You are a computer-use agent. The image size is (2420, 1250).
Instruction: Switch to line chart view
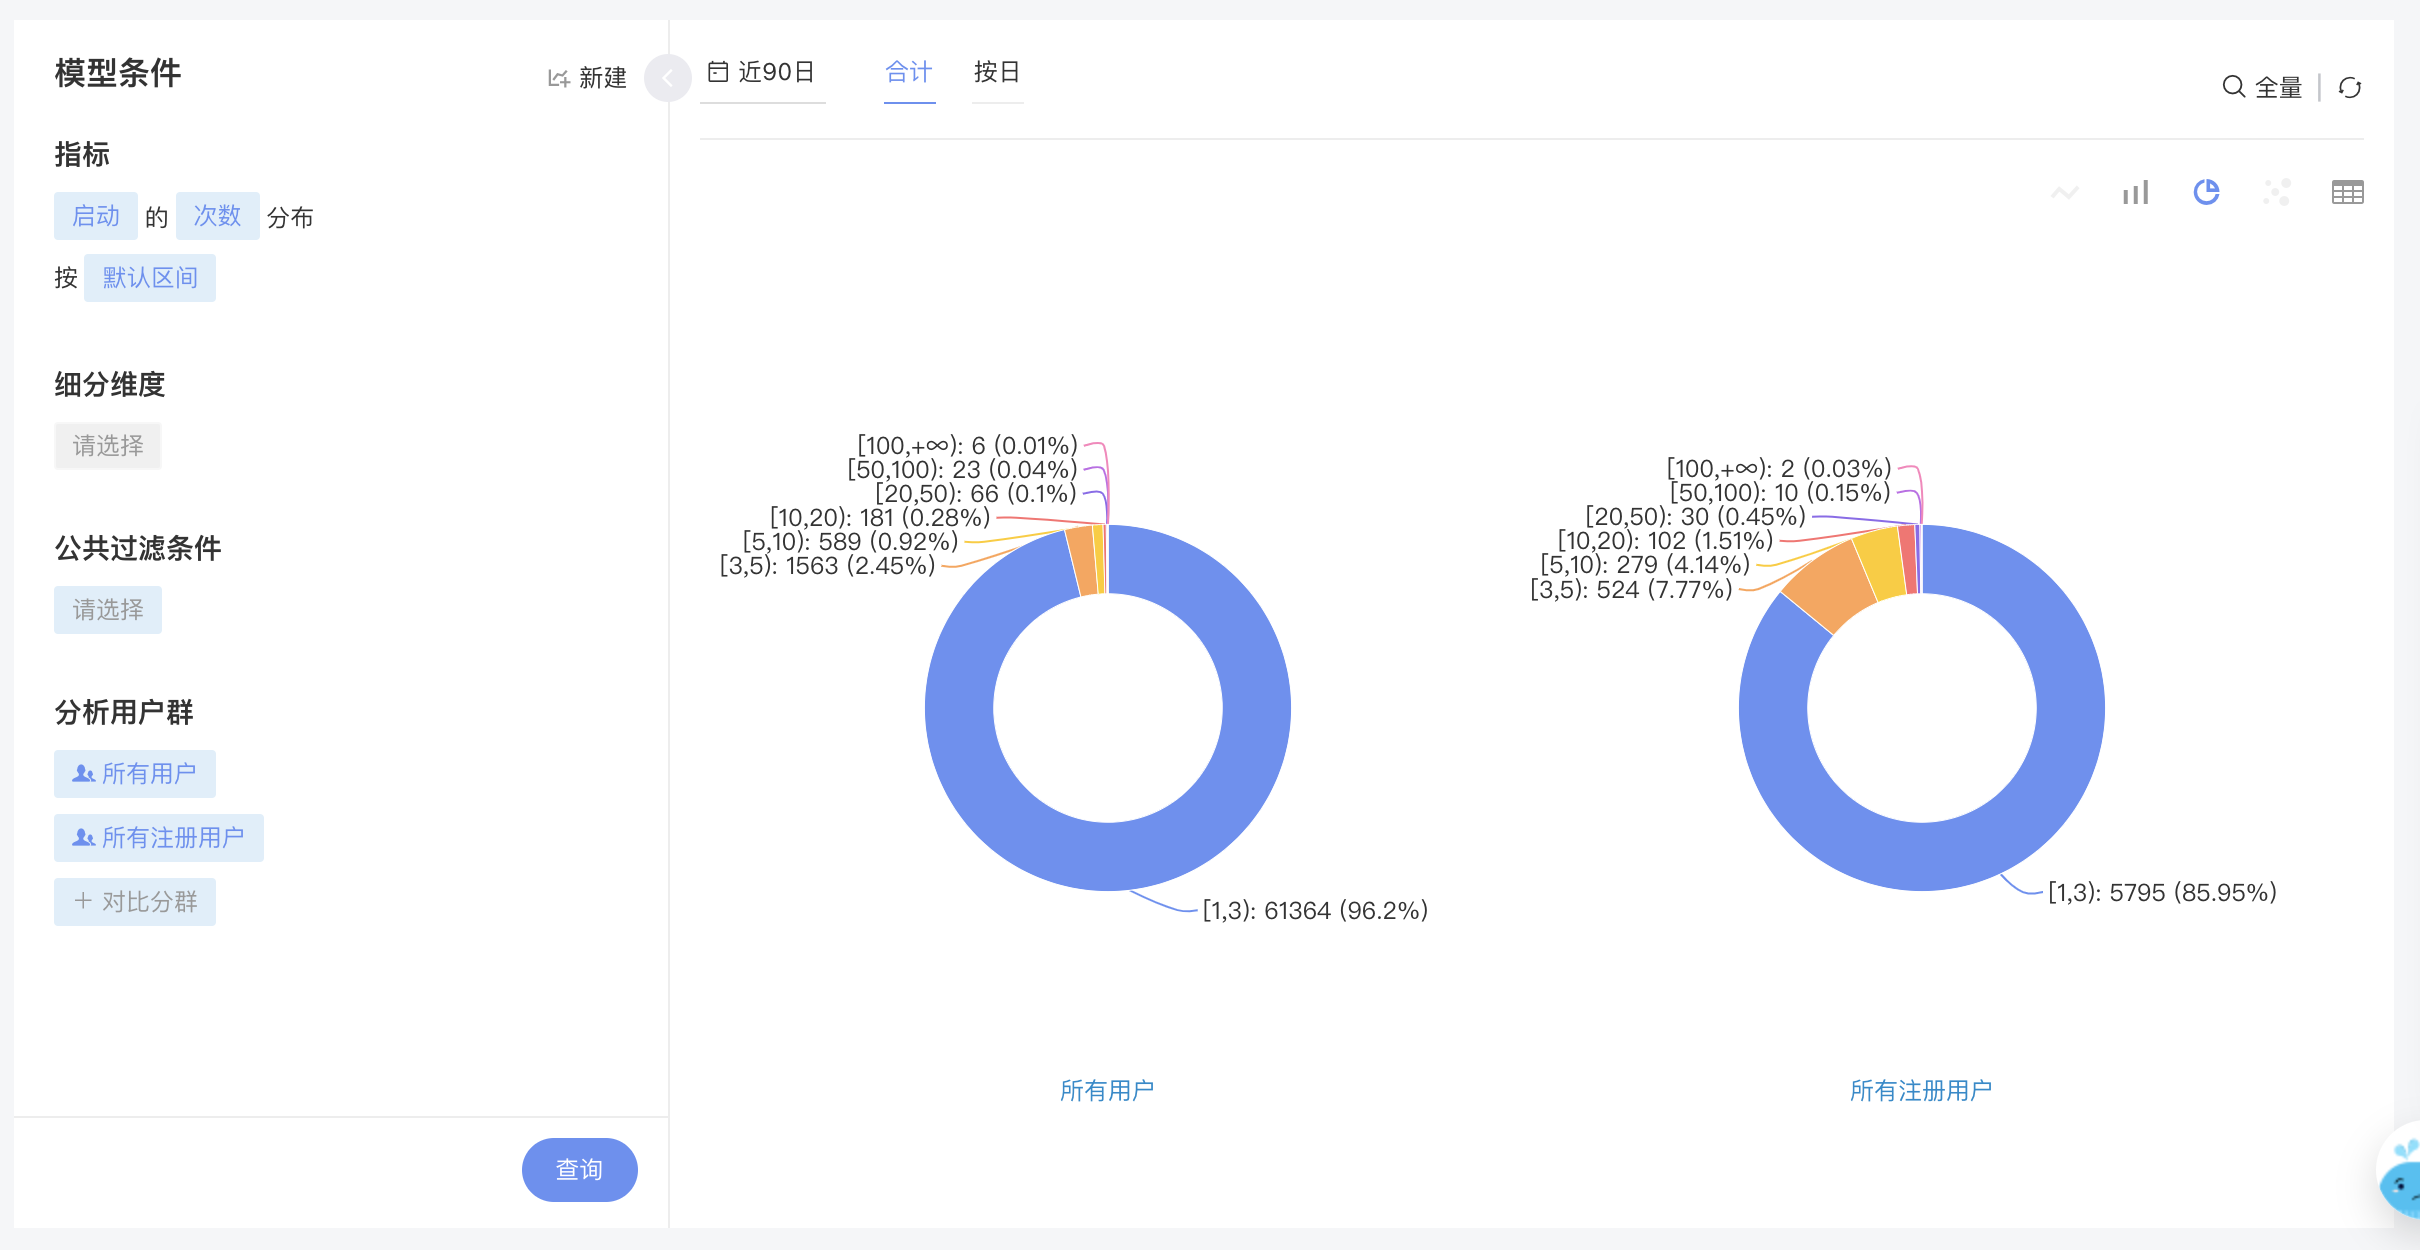point(2064,192)
